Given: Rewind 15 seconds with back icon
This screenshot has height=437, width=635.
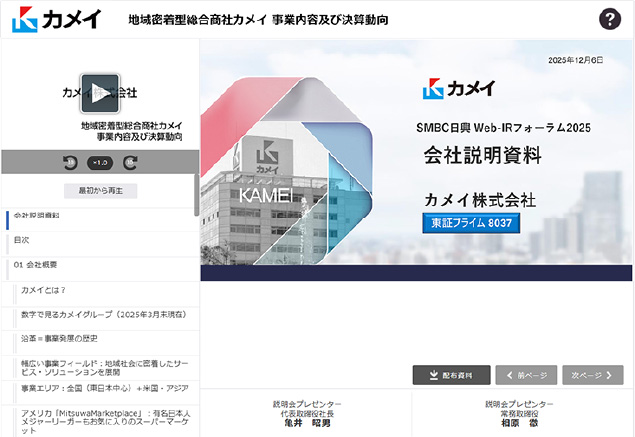Looking at the screenshot, I should tap(70, 161).
